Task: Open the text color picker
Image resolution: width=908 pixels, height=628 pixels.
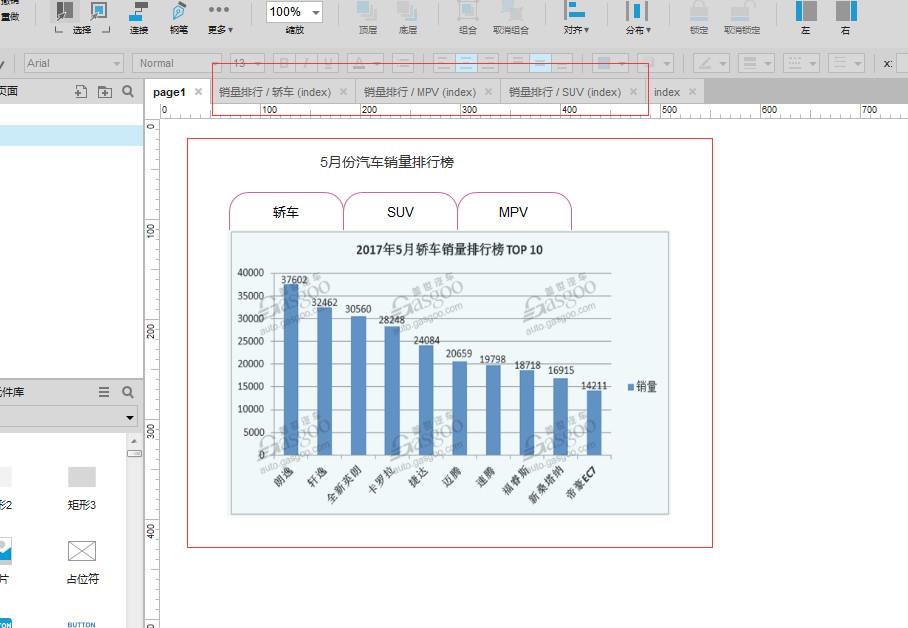Action: [x=364, y=63]
